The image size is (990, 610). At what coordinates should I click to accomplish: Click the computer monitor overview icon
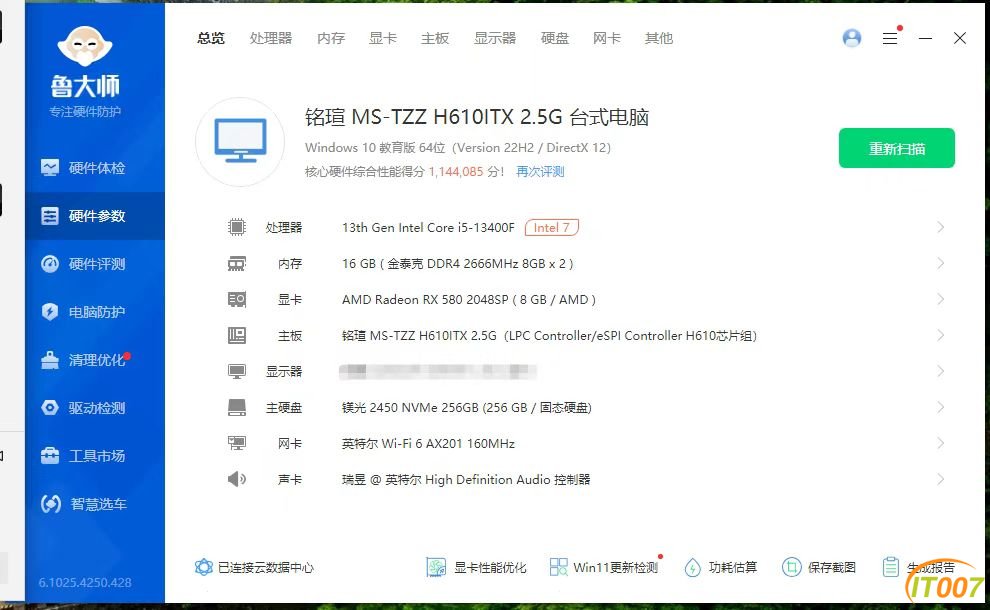tap(240, 141)
